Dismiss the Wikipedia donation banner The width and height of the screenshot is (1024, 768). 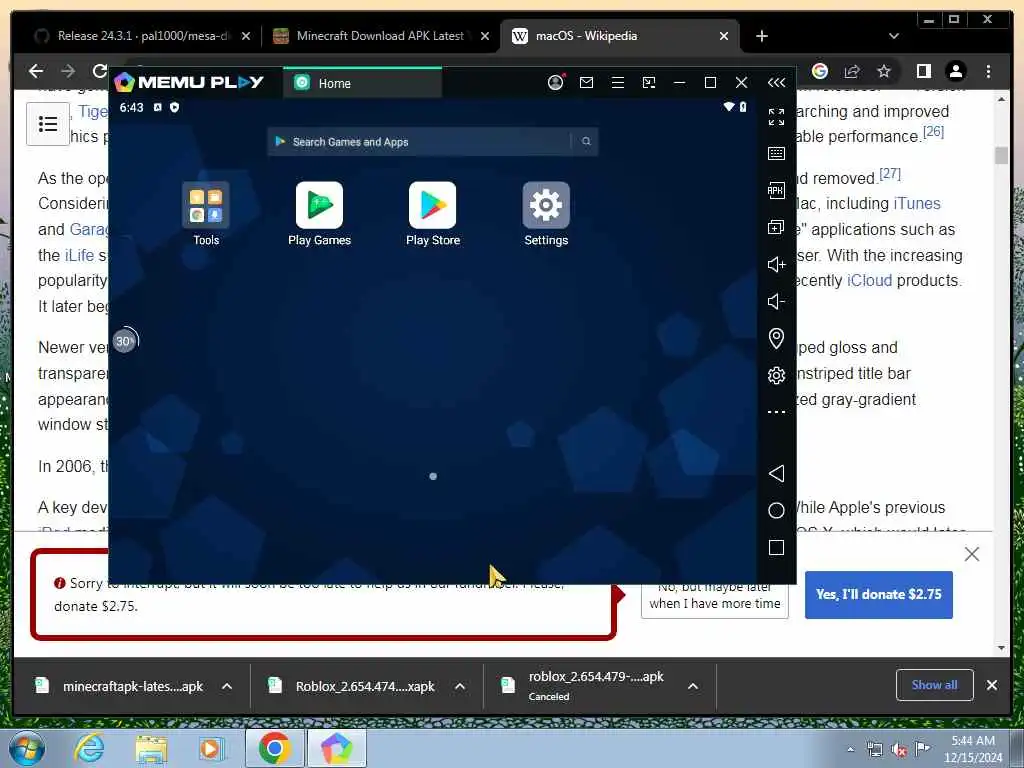click(x=971, y=554)
